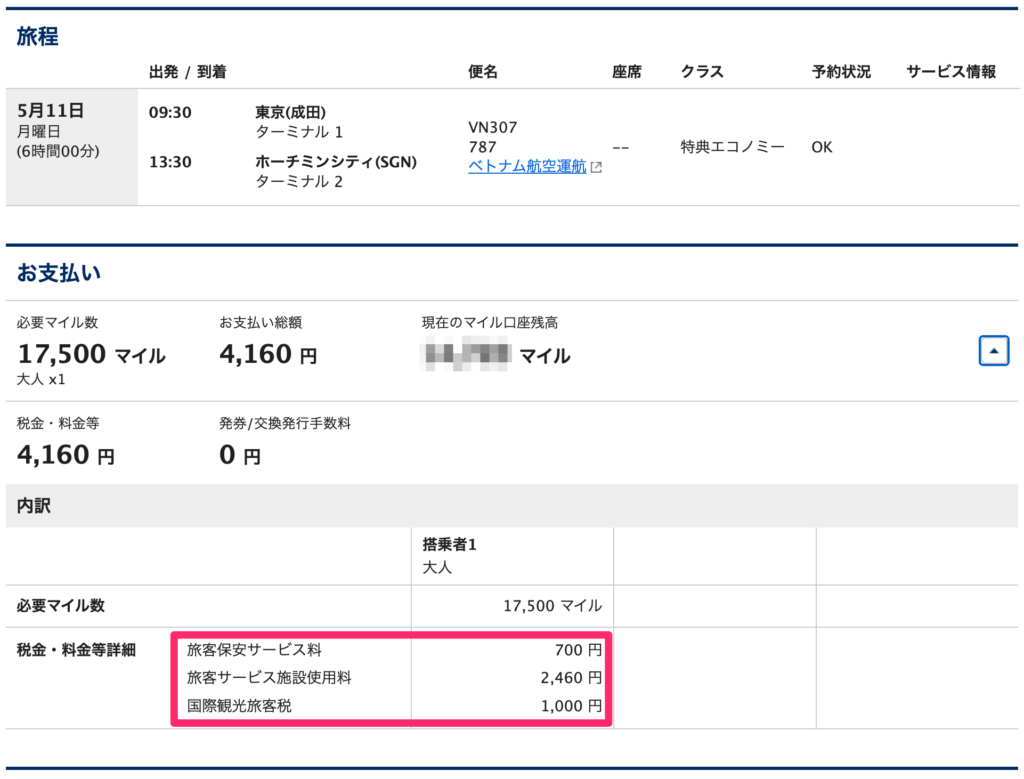
Task: Select the 税金・料金等 4,160 円 amount
Action: tap(65, 455)
